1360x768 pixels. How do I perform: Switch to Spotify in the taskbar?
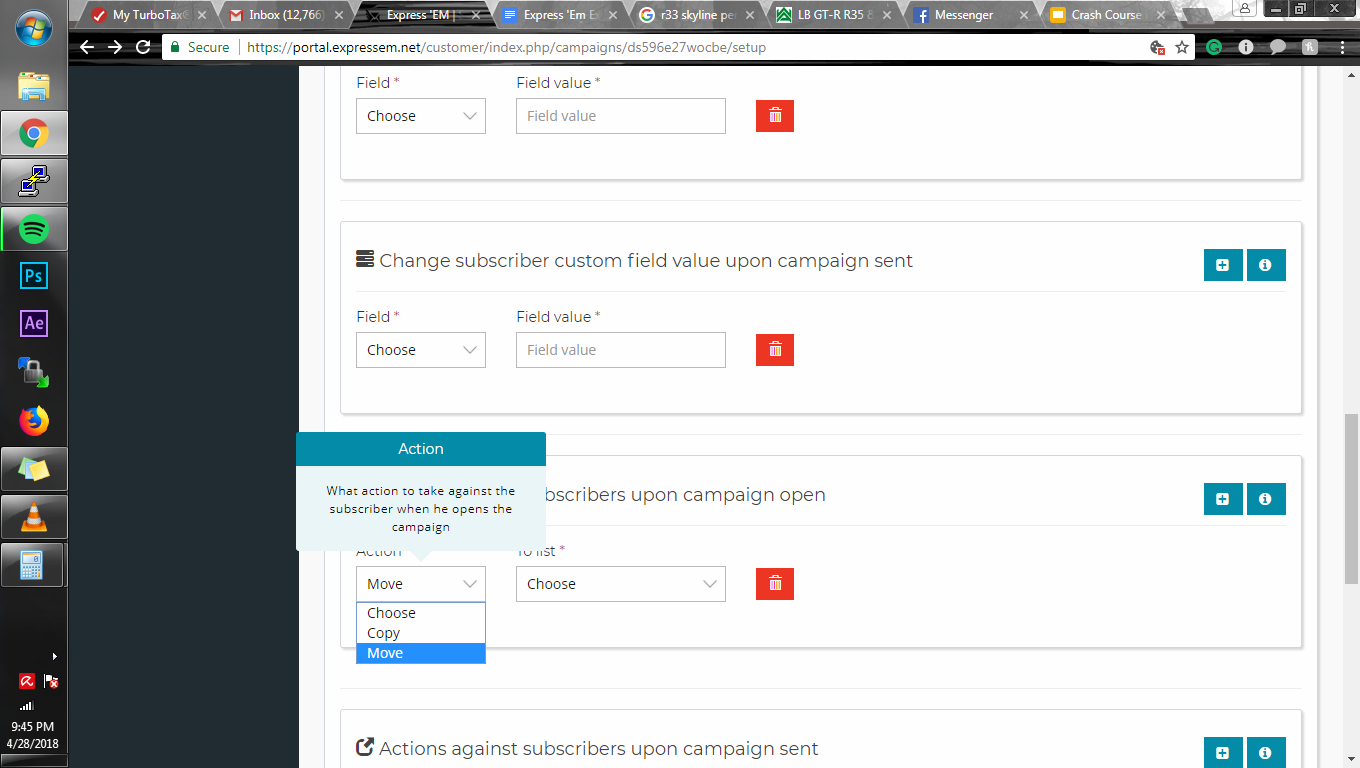tap(34, 229)
